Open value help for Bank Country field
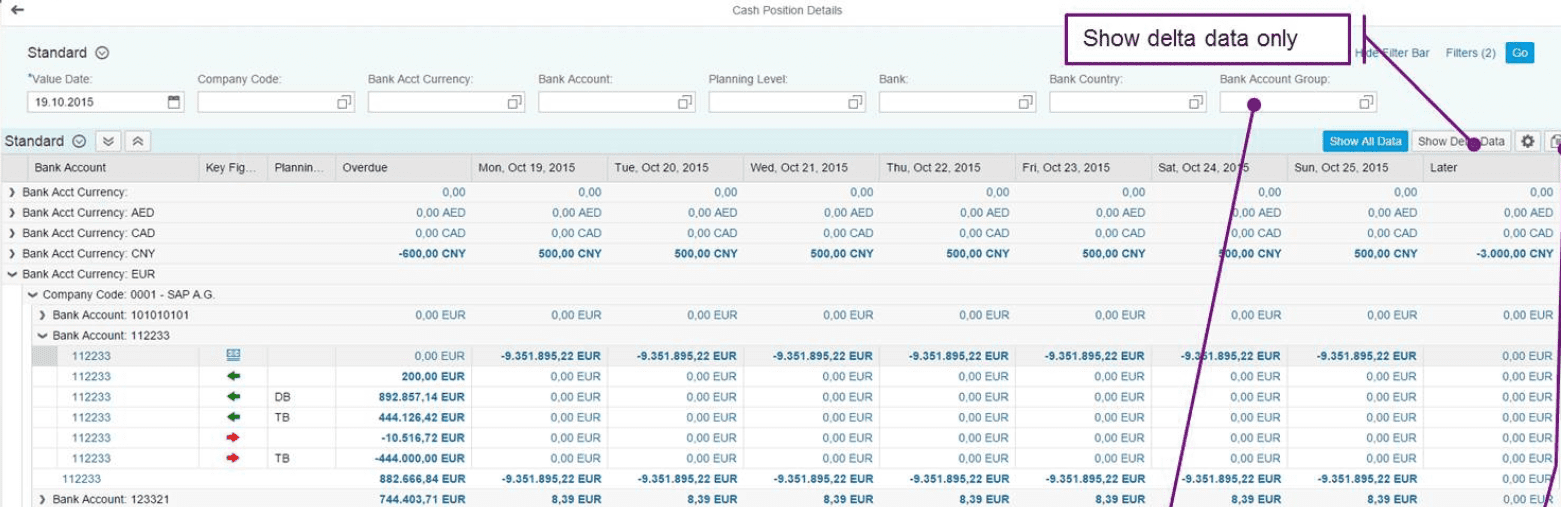Screen dimensions: 1561x507 1196,102
